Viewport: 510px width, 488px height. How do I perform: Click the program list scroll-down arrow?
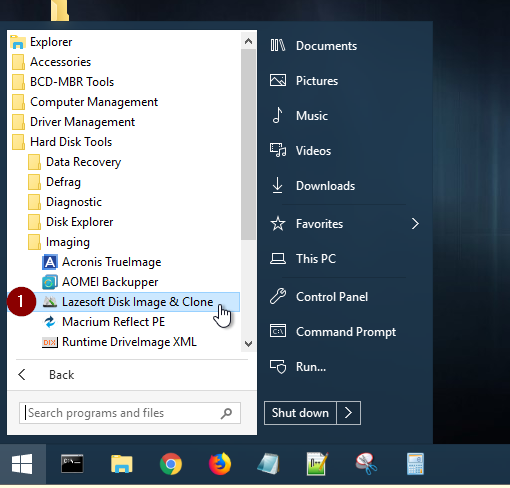coord(248,344)
